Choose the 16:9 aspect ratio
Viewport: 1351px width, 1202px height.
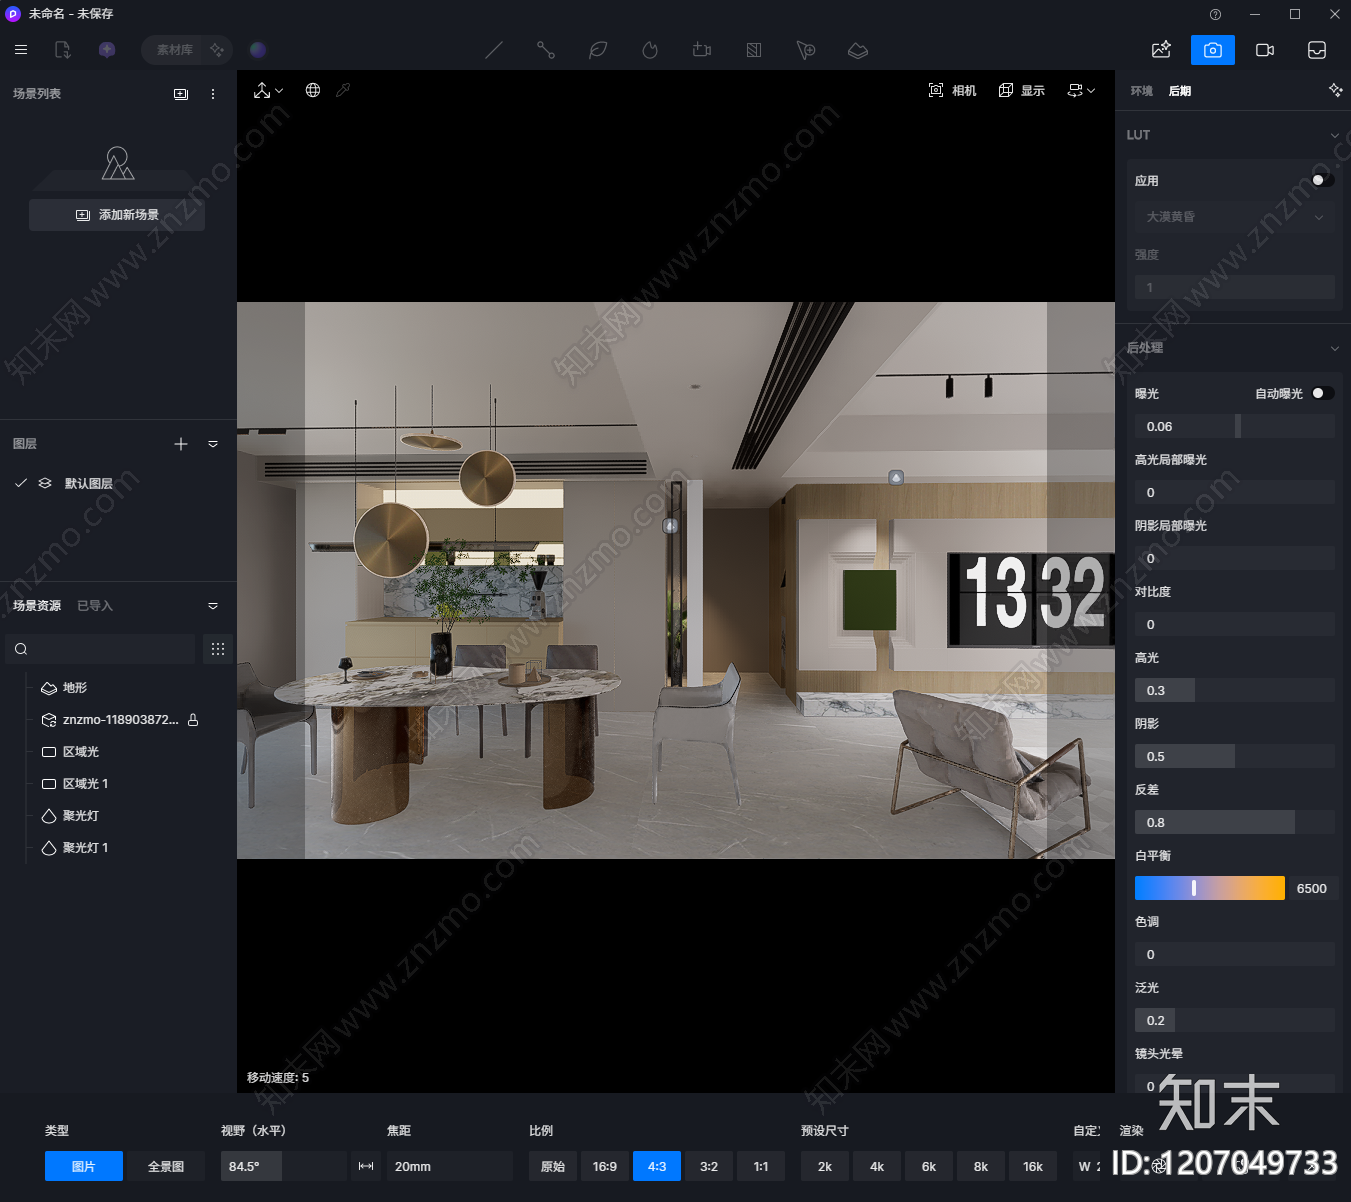tap(605, 1166)
